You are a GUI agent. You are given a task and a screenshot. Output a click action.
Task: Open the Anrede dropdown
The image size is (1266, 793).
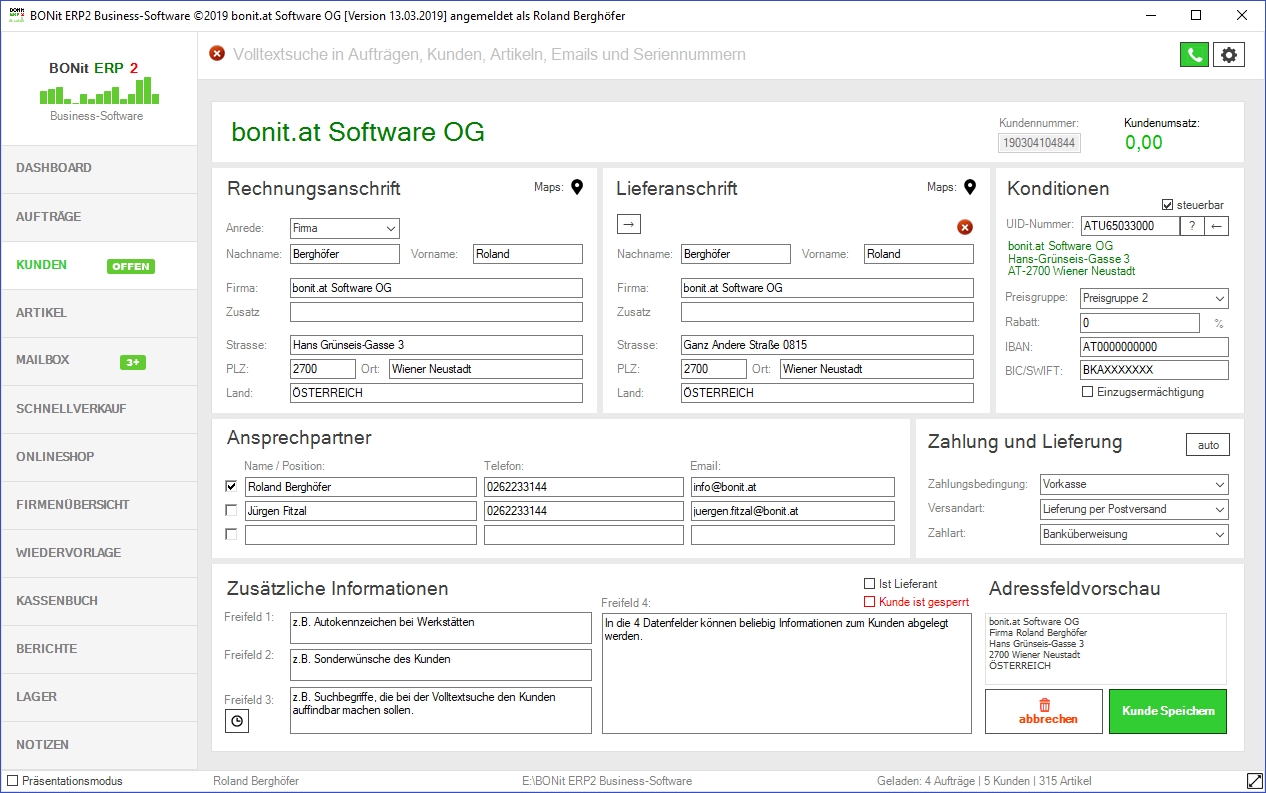pyautogui.click(x=345, y=228)
